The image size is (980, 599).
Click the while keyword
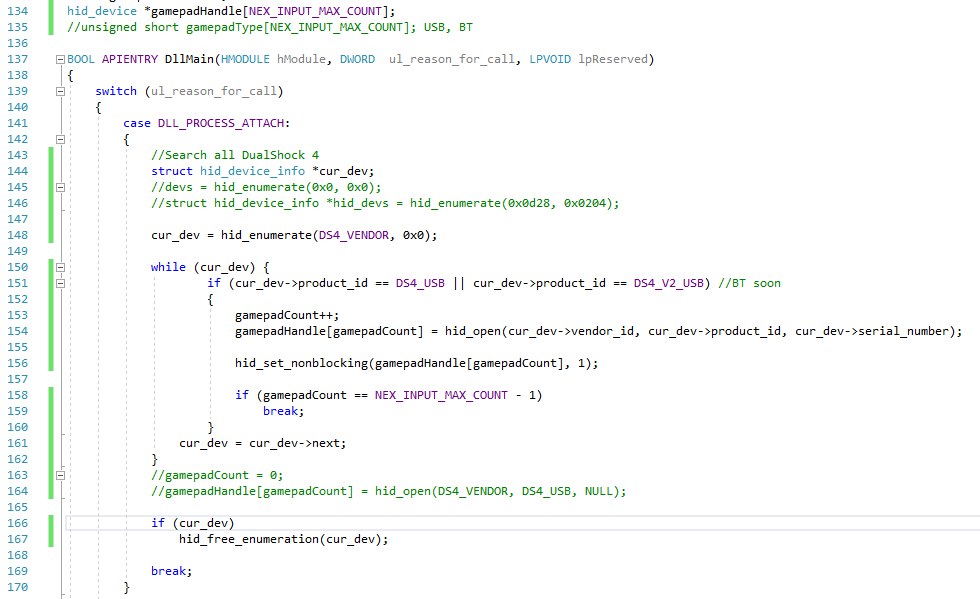168,267
